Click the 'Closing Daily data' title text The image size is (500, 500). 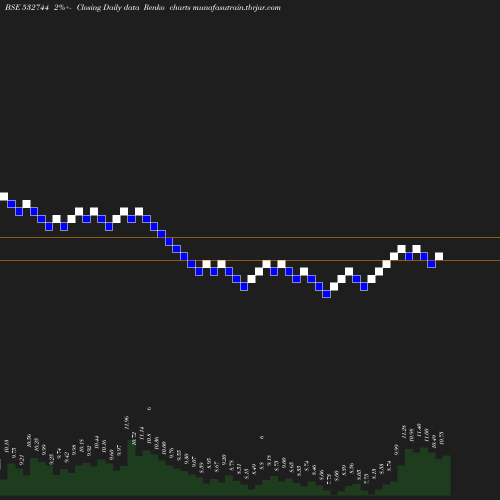tap(108, 8)
